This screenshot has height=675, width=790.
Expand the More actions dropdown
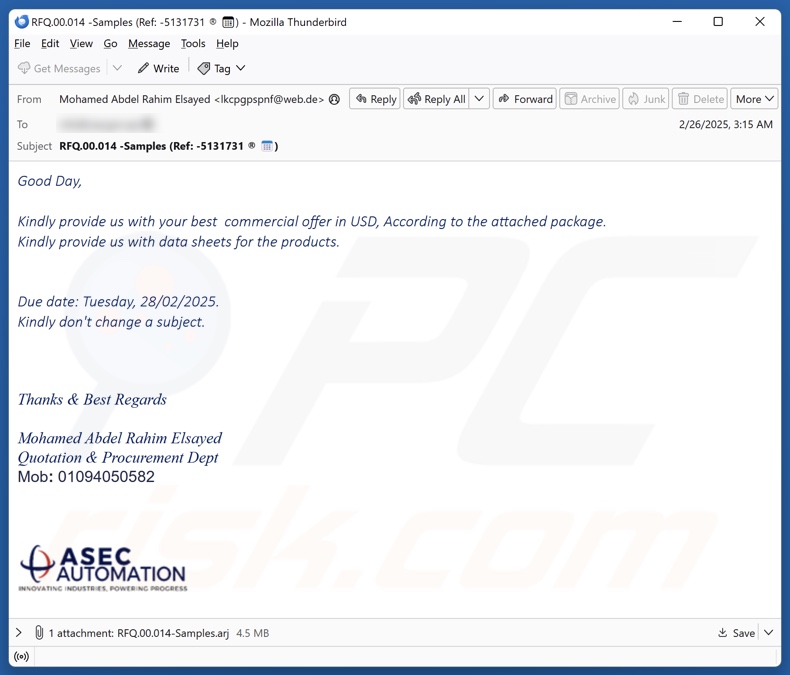pyautogui.click(x=754, y=99)
